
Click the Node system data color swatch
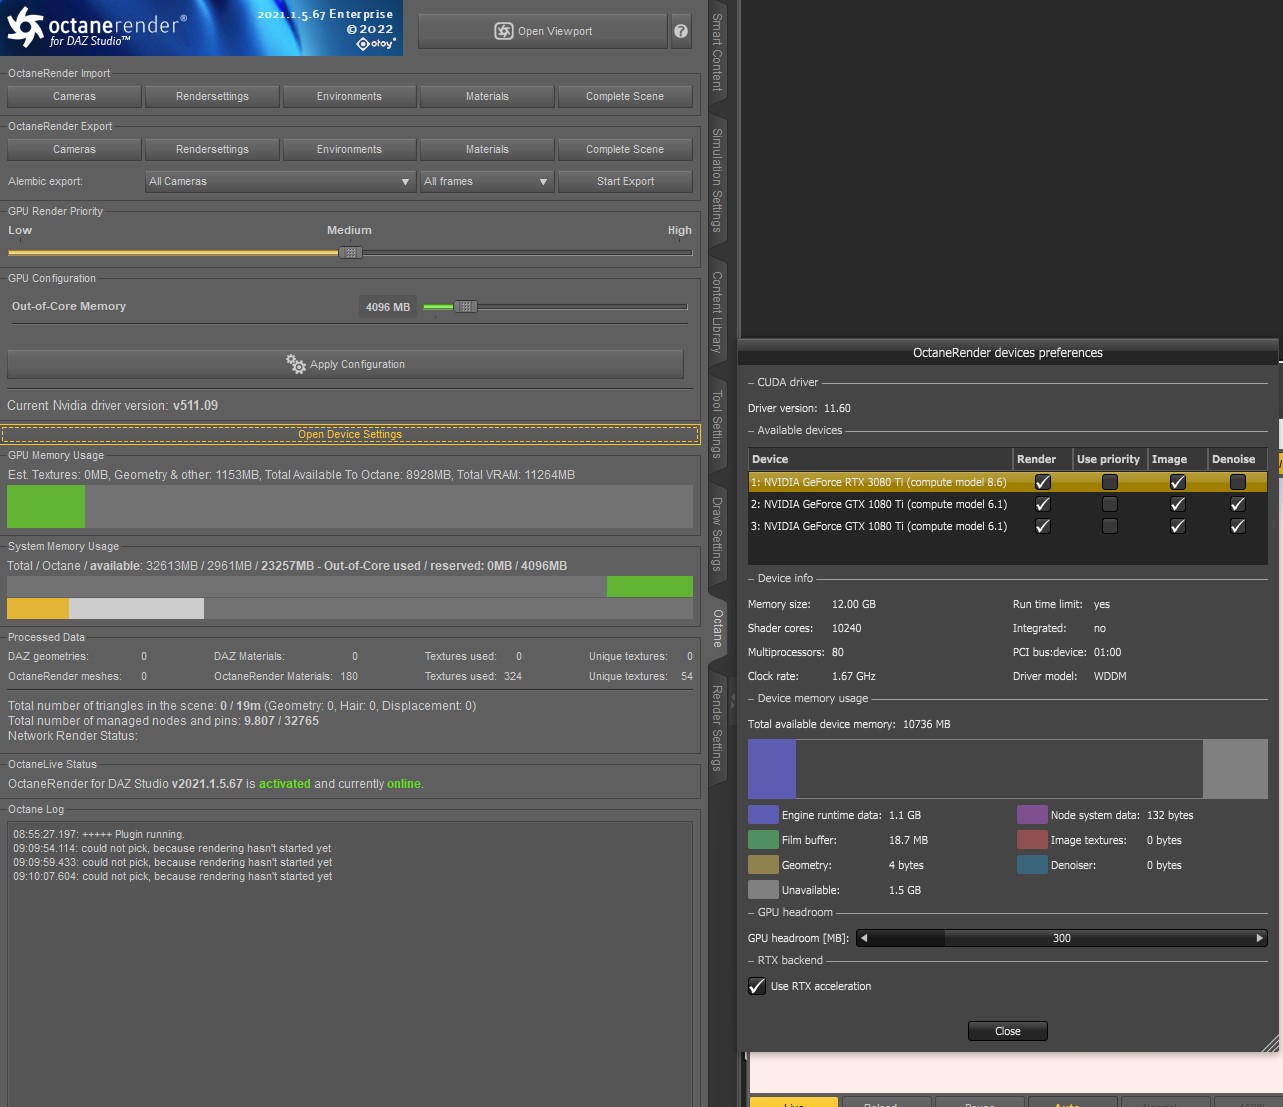(1032, 815)
